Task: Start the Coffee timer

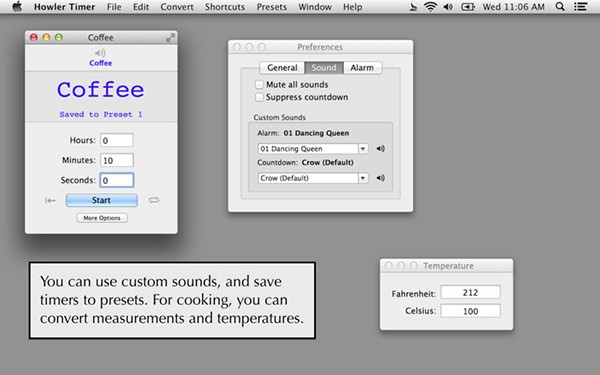Action: click(x=101, y=200)
